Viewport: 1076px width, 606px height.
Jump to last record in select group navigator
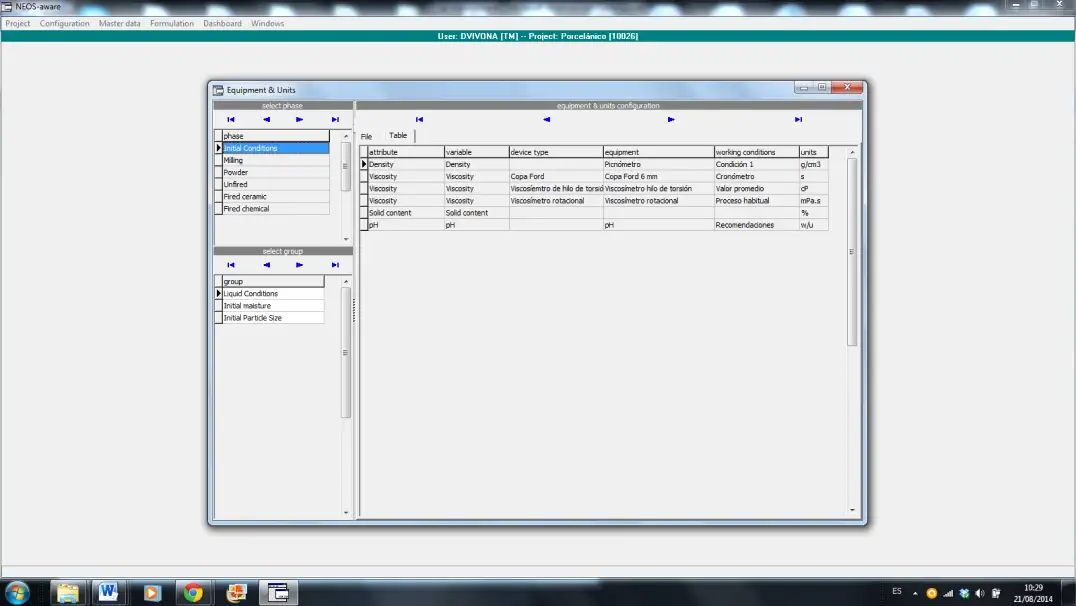click(x=335, y=266)
